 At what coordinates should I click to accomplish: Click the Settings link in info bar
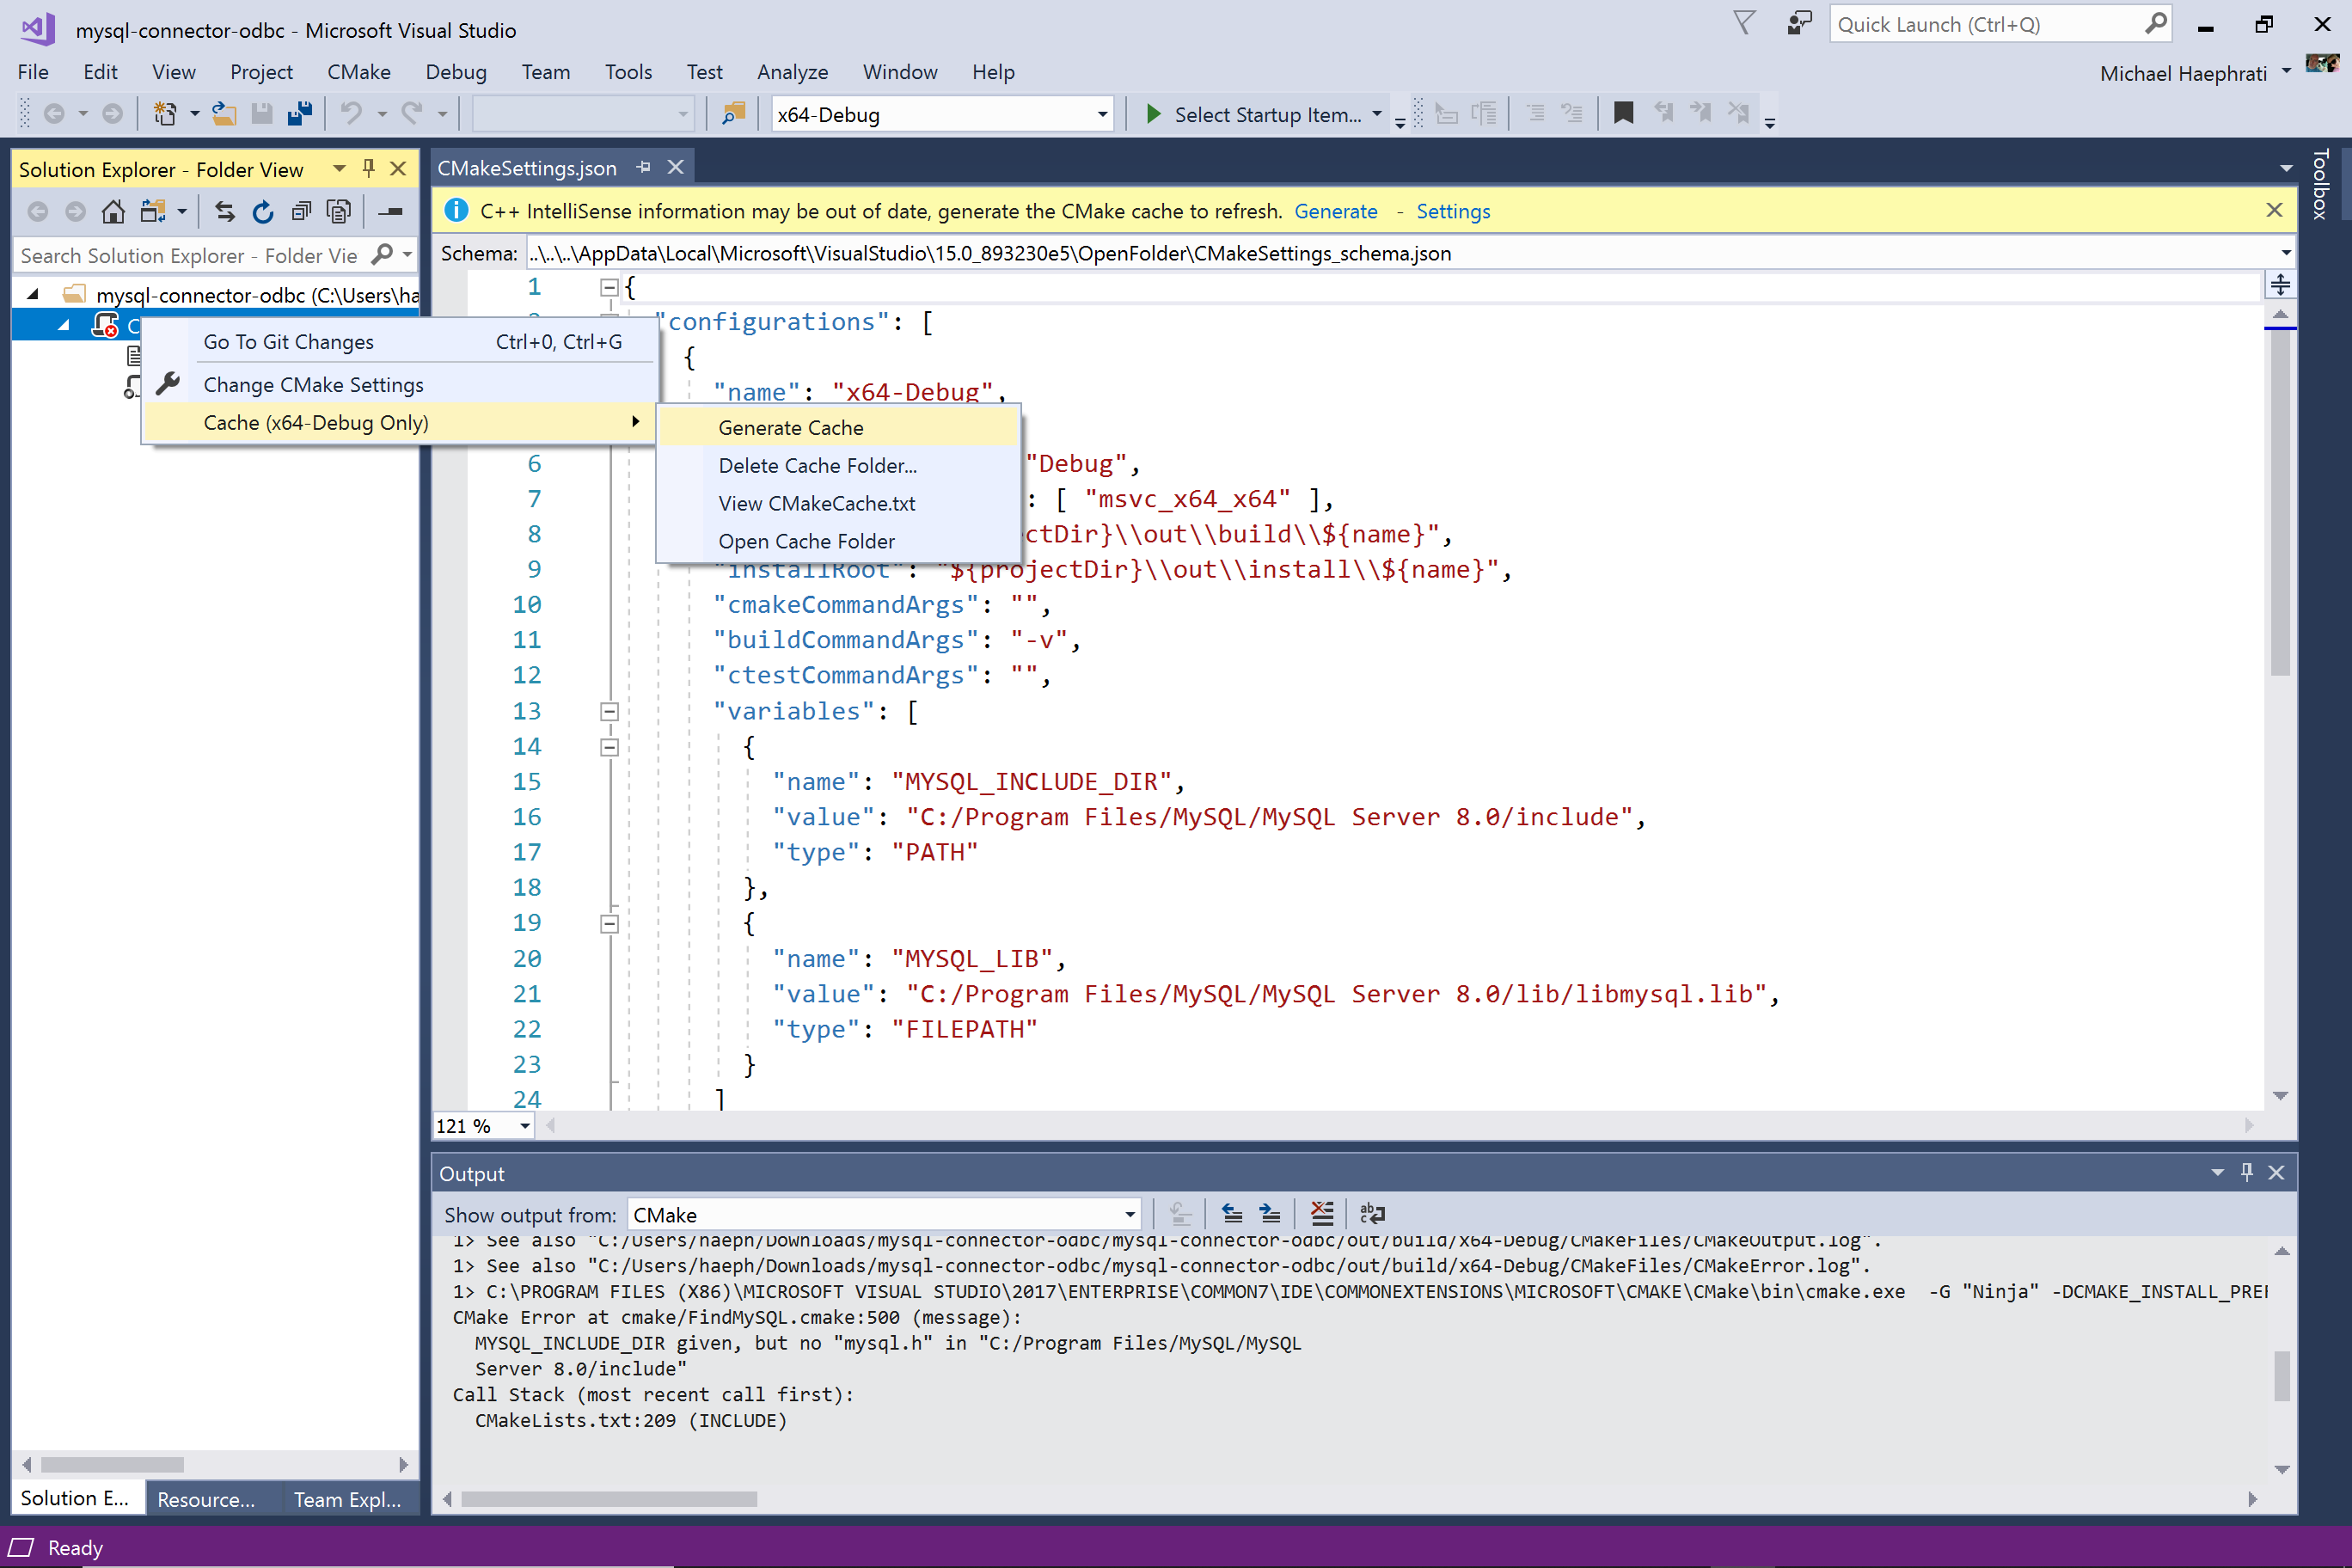1452,211
